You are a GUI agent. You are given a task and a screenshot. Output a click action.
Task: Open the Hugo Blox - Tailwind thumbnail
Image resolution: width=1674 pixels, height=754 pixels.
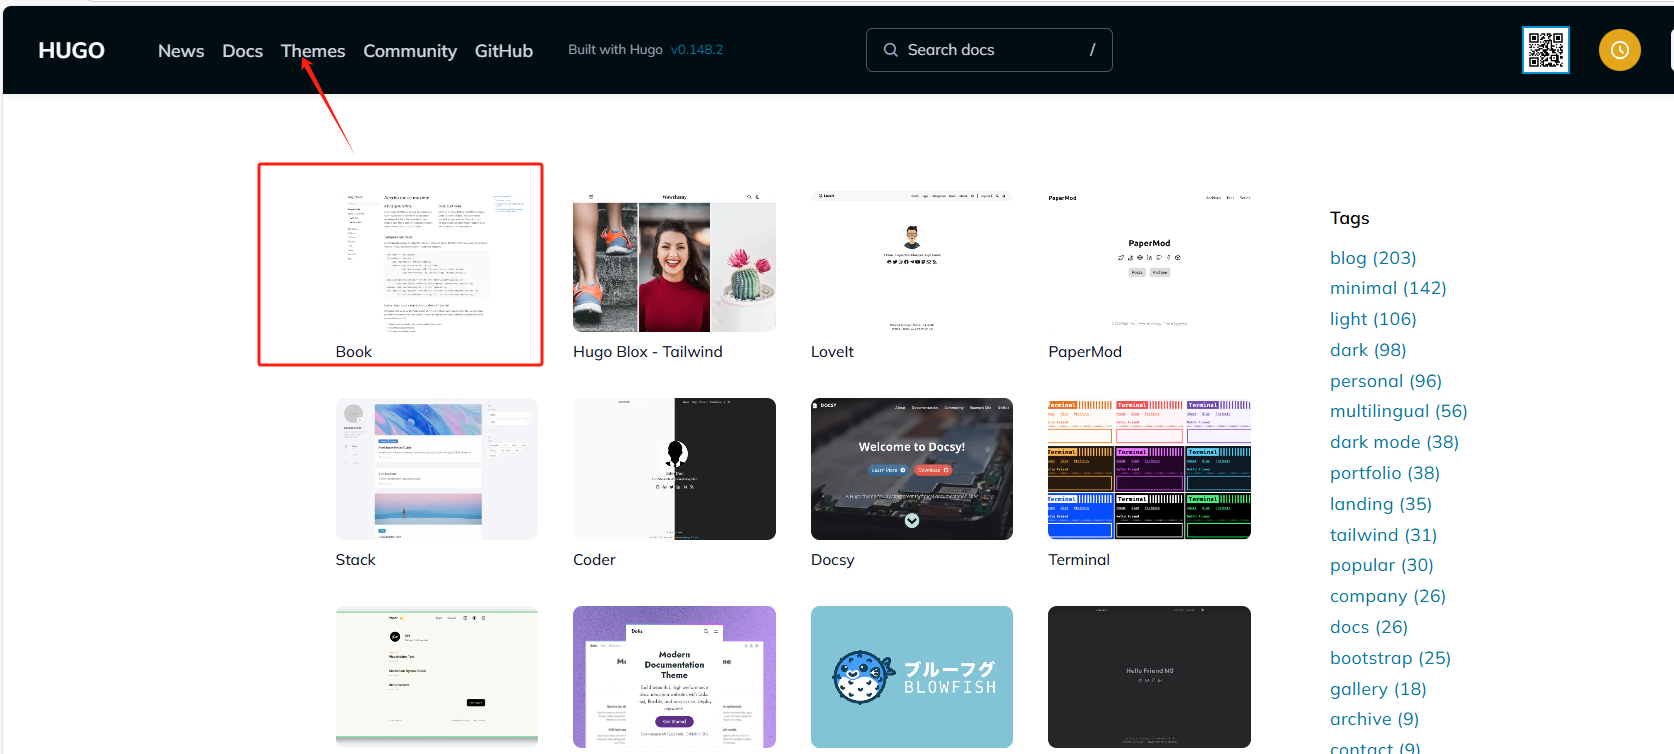tap(674, 261)
